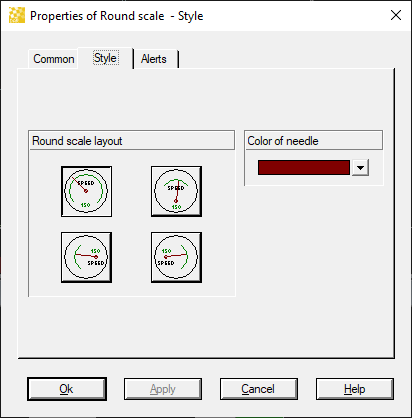The width and height of the screenshot is (412, 418).
Task: Choose the right-arc gauge layout
Action: pyautogui.click(x=176, y=257)
